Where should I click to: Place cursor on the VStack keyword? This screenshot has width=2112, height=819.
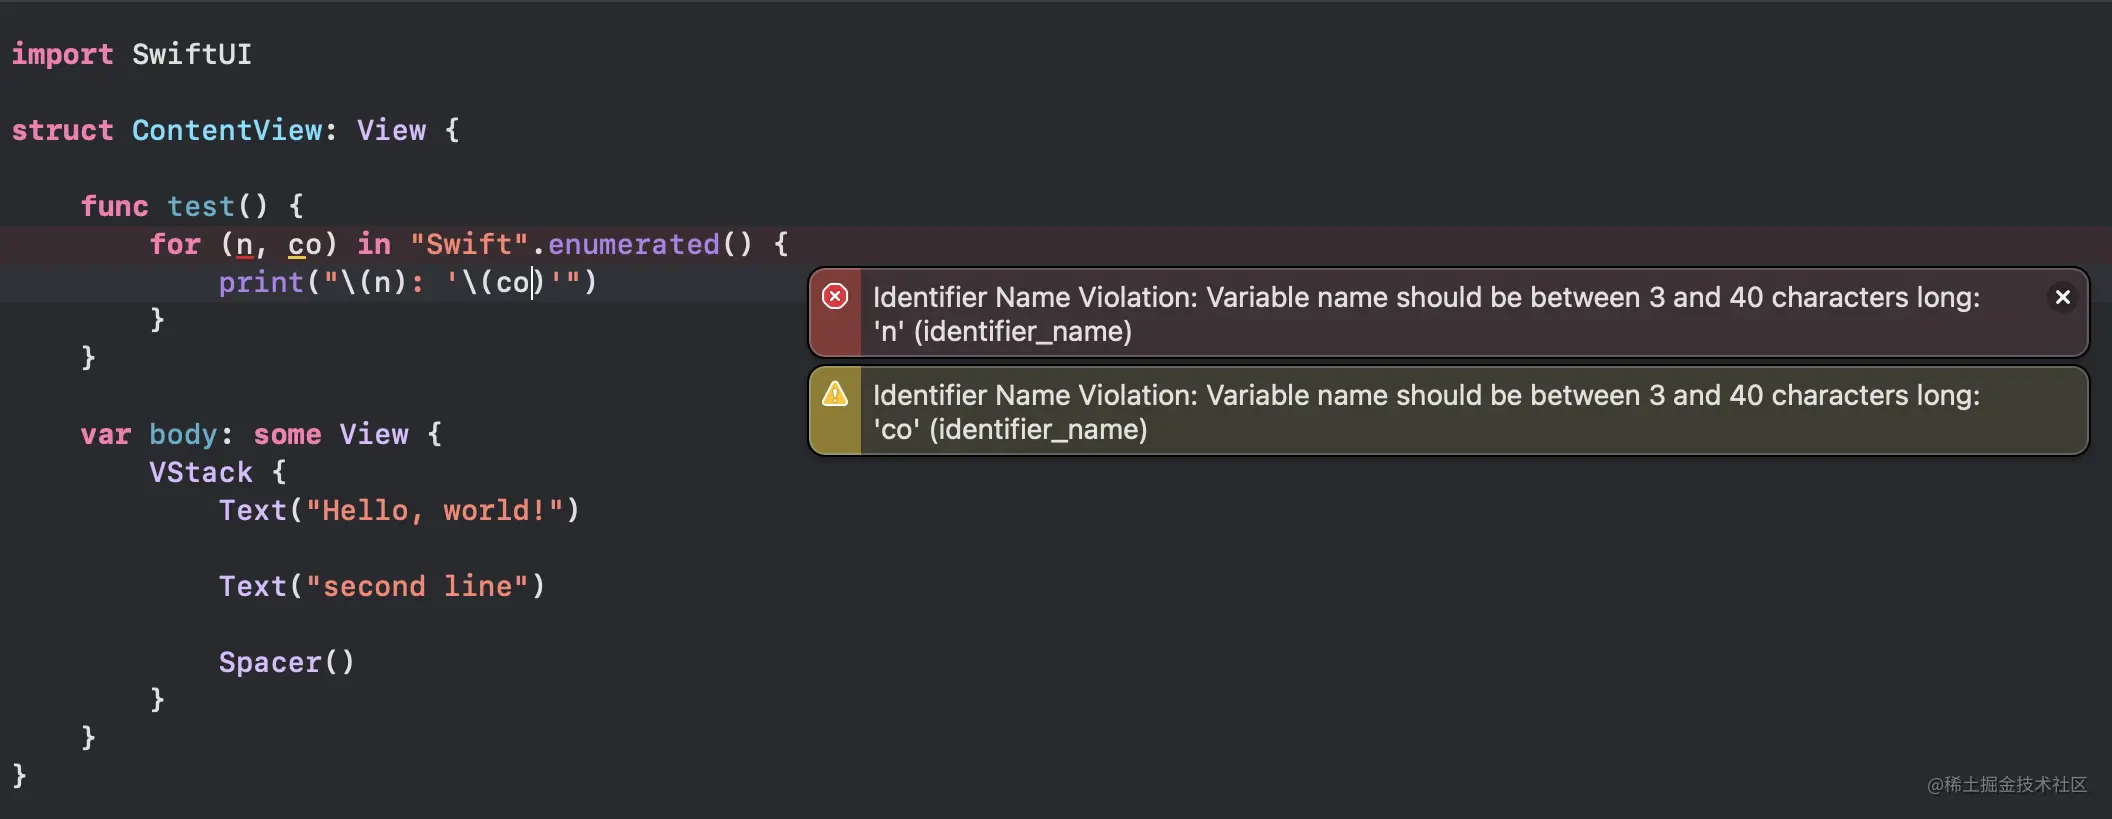pyautogui.click(x=200, y=473)
